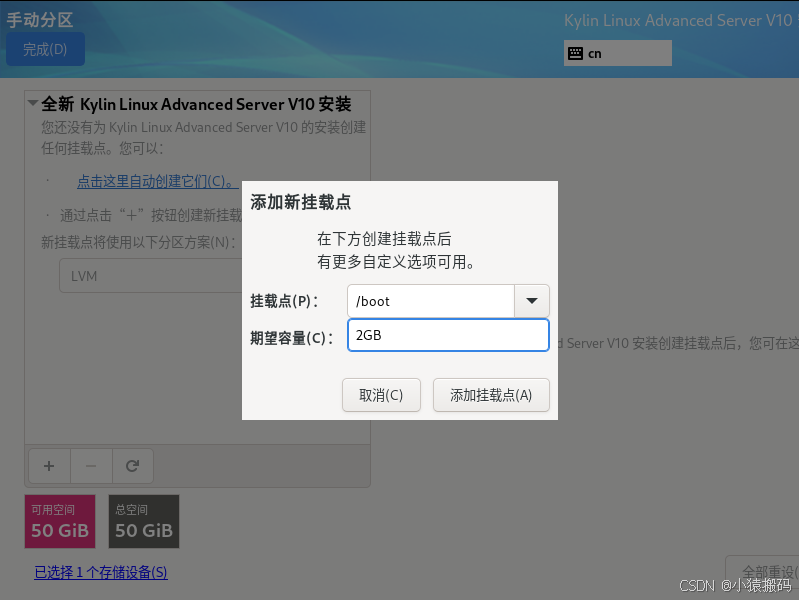
Task: Open the selected storage devices link
Action: tap(101, 572)
